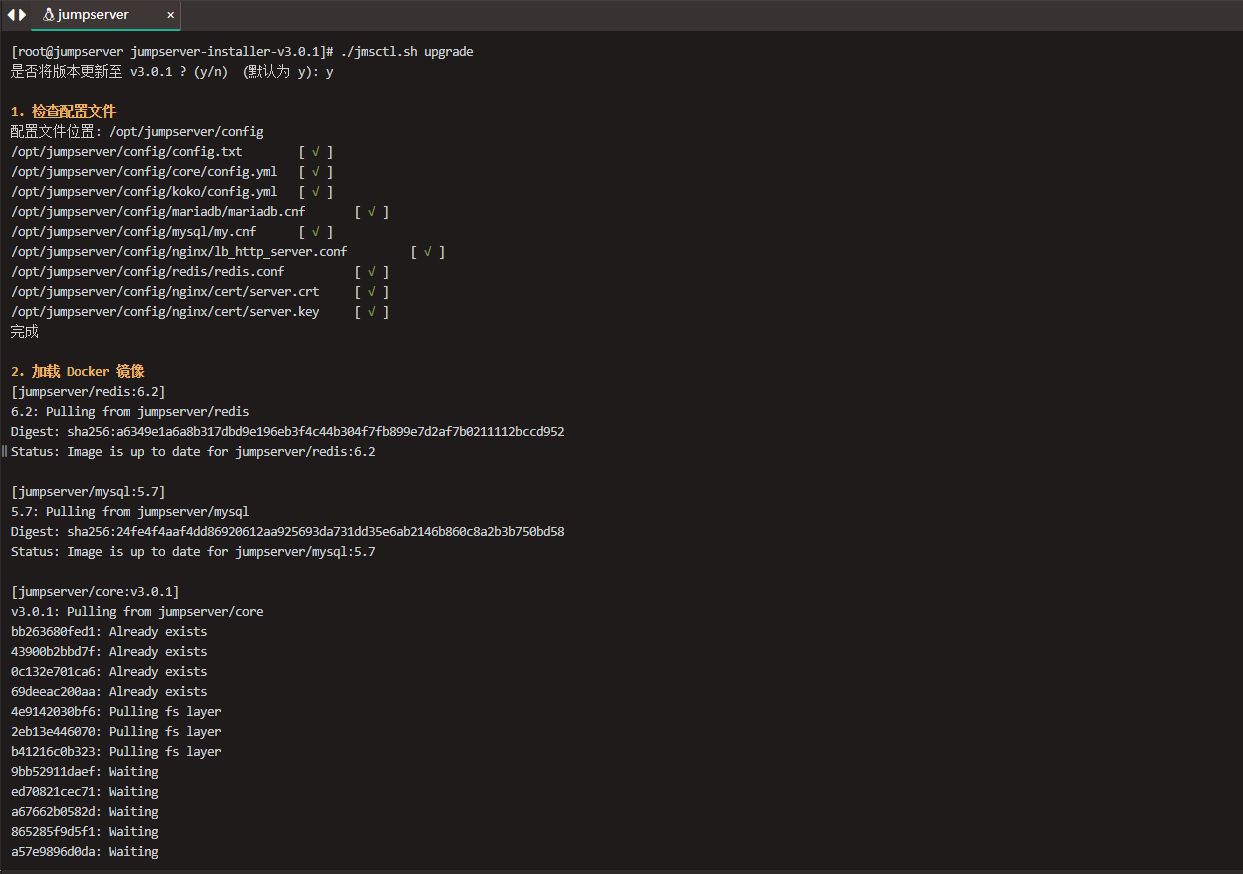This screenshot has width=1243, height=874.
Task: Click the checkmark next to redis.conf
Action: click(x=371, y=271)
